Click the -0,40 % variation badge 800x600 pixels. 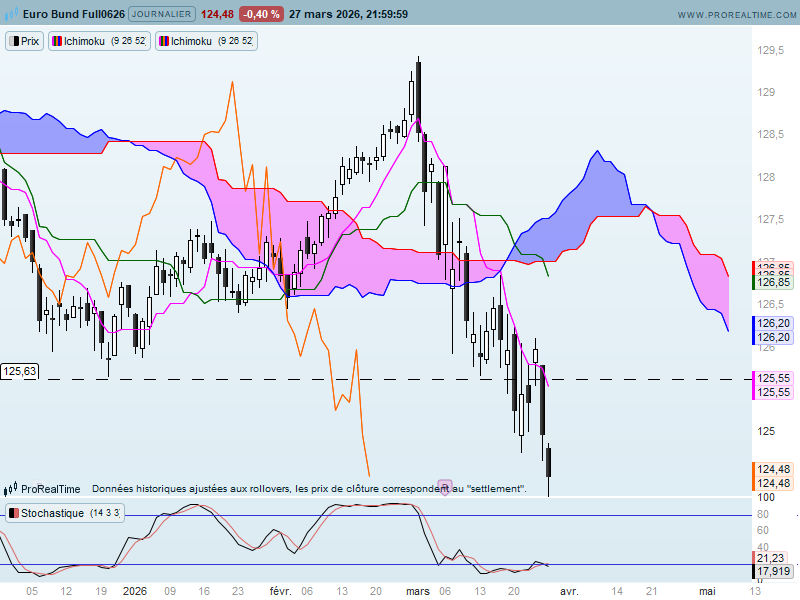[x=261, y=15]
